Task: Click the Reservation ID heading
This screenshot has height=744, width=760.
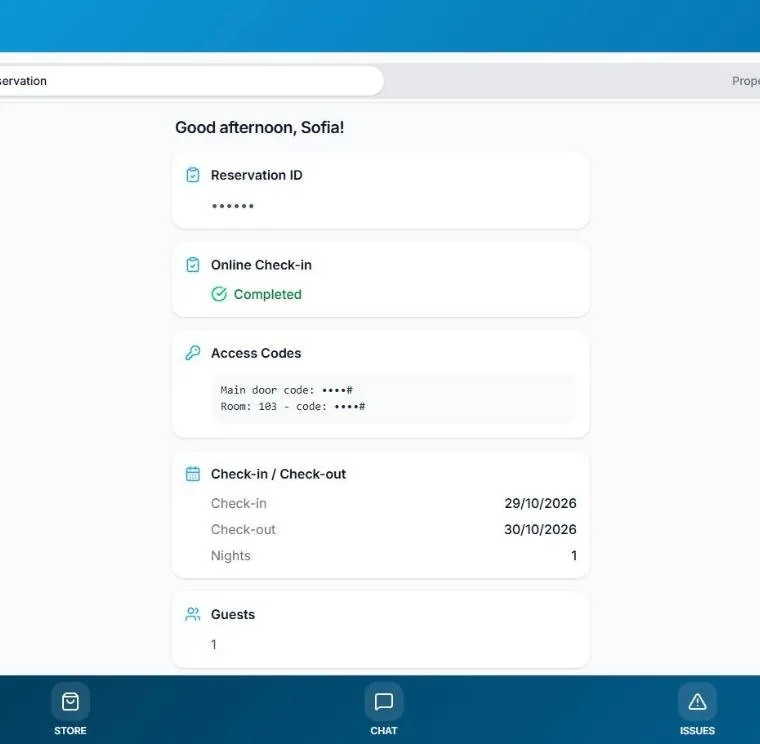Action: tap(256, 175)
